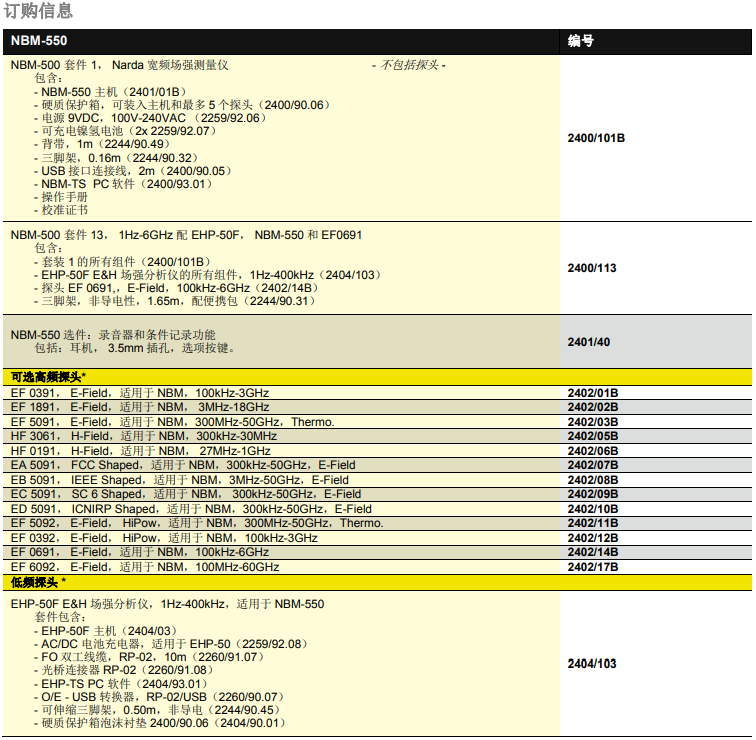The height and width of the screenshot is (740, 756).
Task: Select the EF 1891 3MHz-18GHz probe row
Action: pos(140,407)
